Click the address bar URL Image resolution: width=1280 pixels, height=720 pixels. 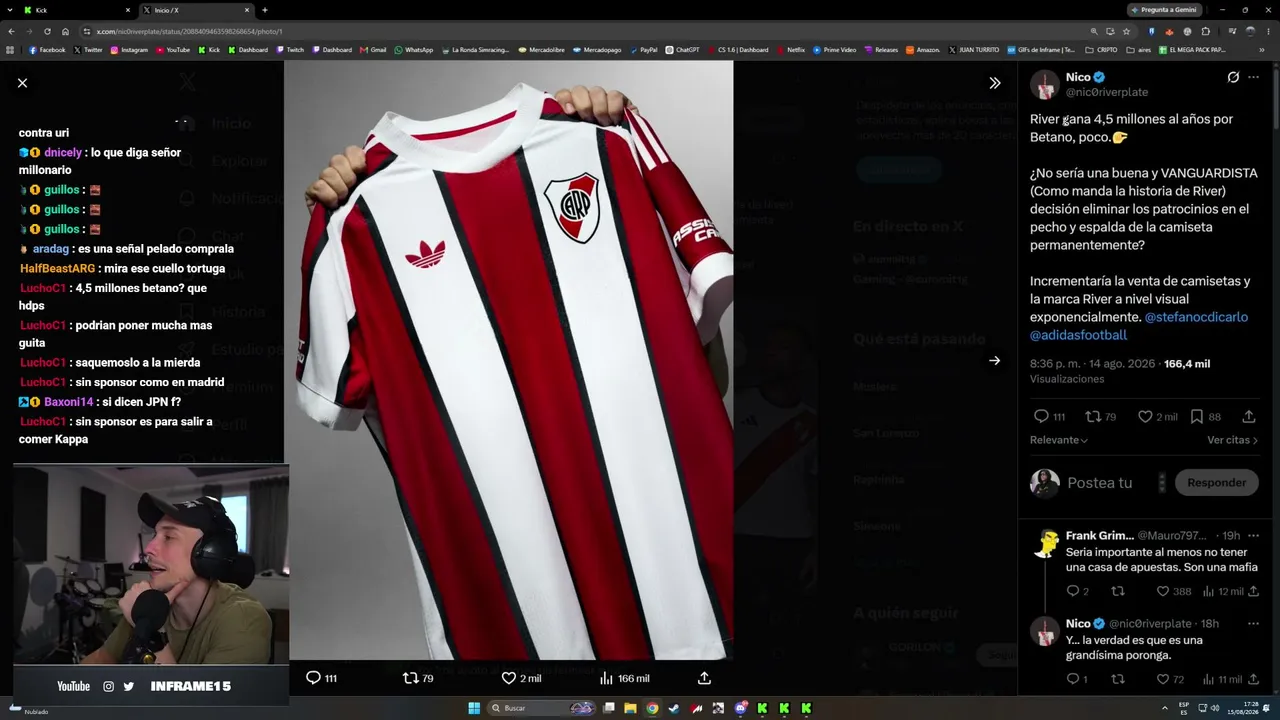190,31
